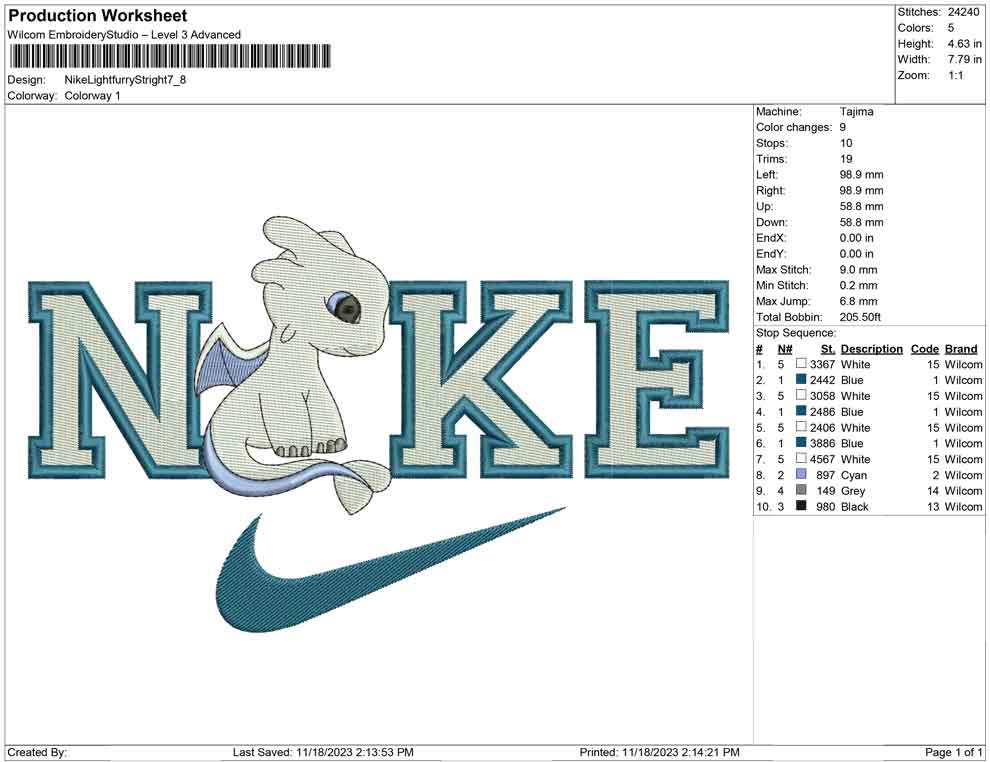Image resolution: width=990 pixels, height=762 pixels.
Task: Click 'Page 1 of 1' in the footer
Action: pyautogui.click(x=953, y=752)
